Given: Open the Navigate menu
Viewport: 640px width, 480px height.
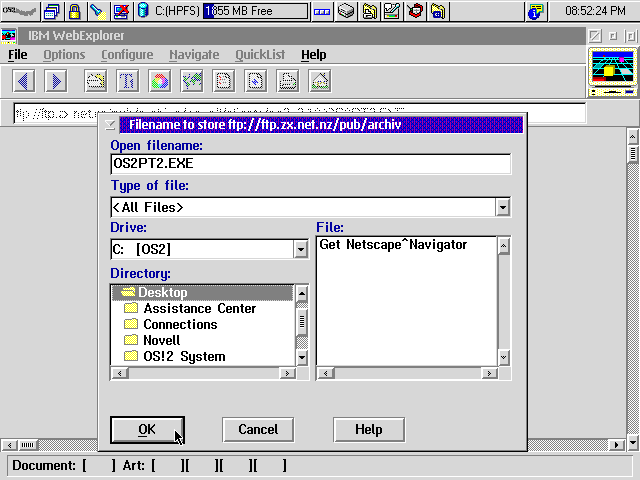Looking at the screenshot, I should 194,55.
